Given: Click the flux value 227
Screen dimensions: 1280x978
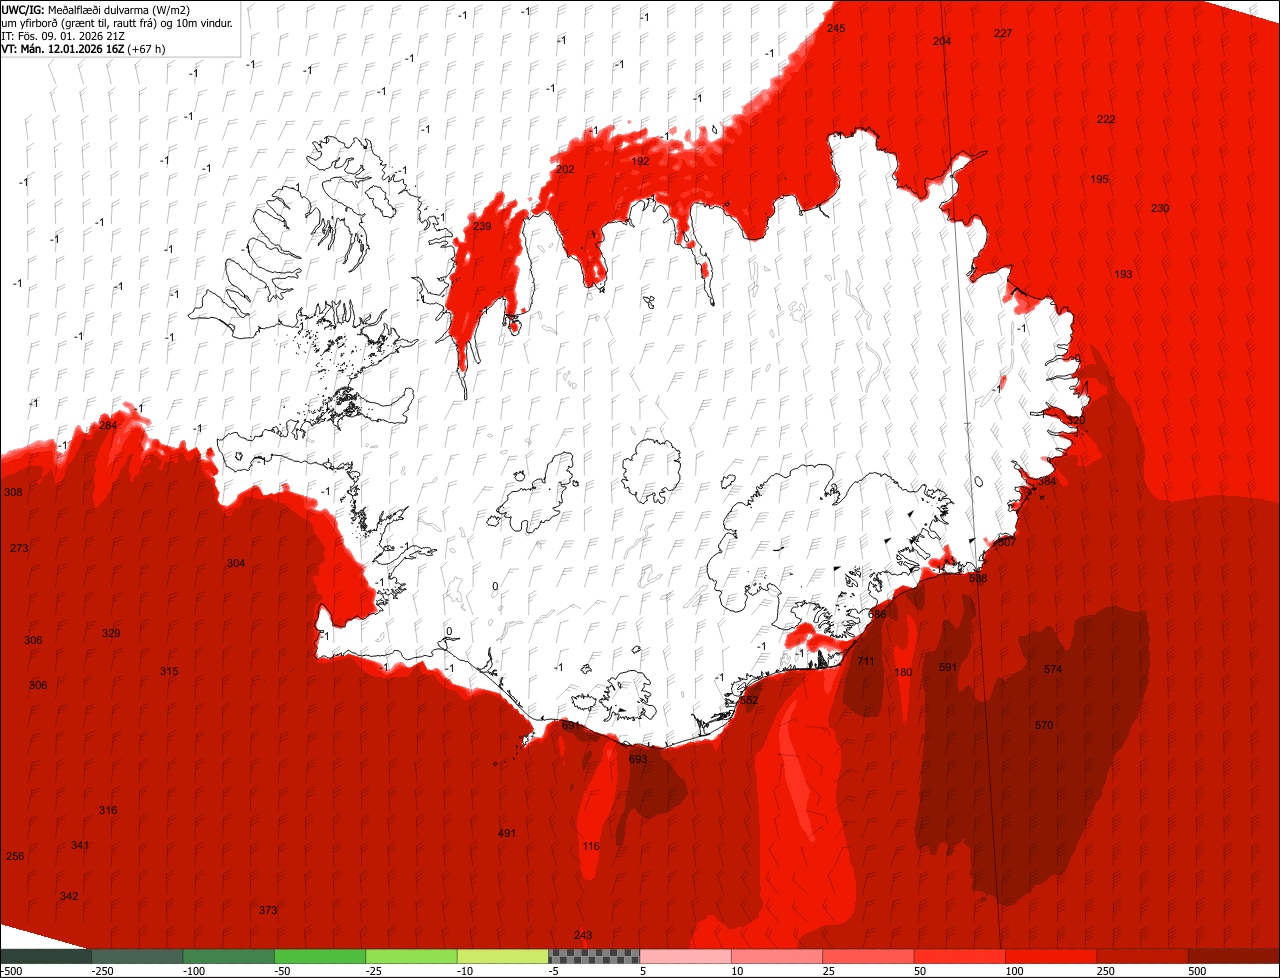Looking at the screenshot, I should coord(1003,33).
